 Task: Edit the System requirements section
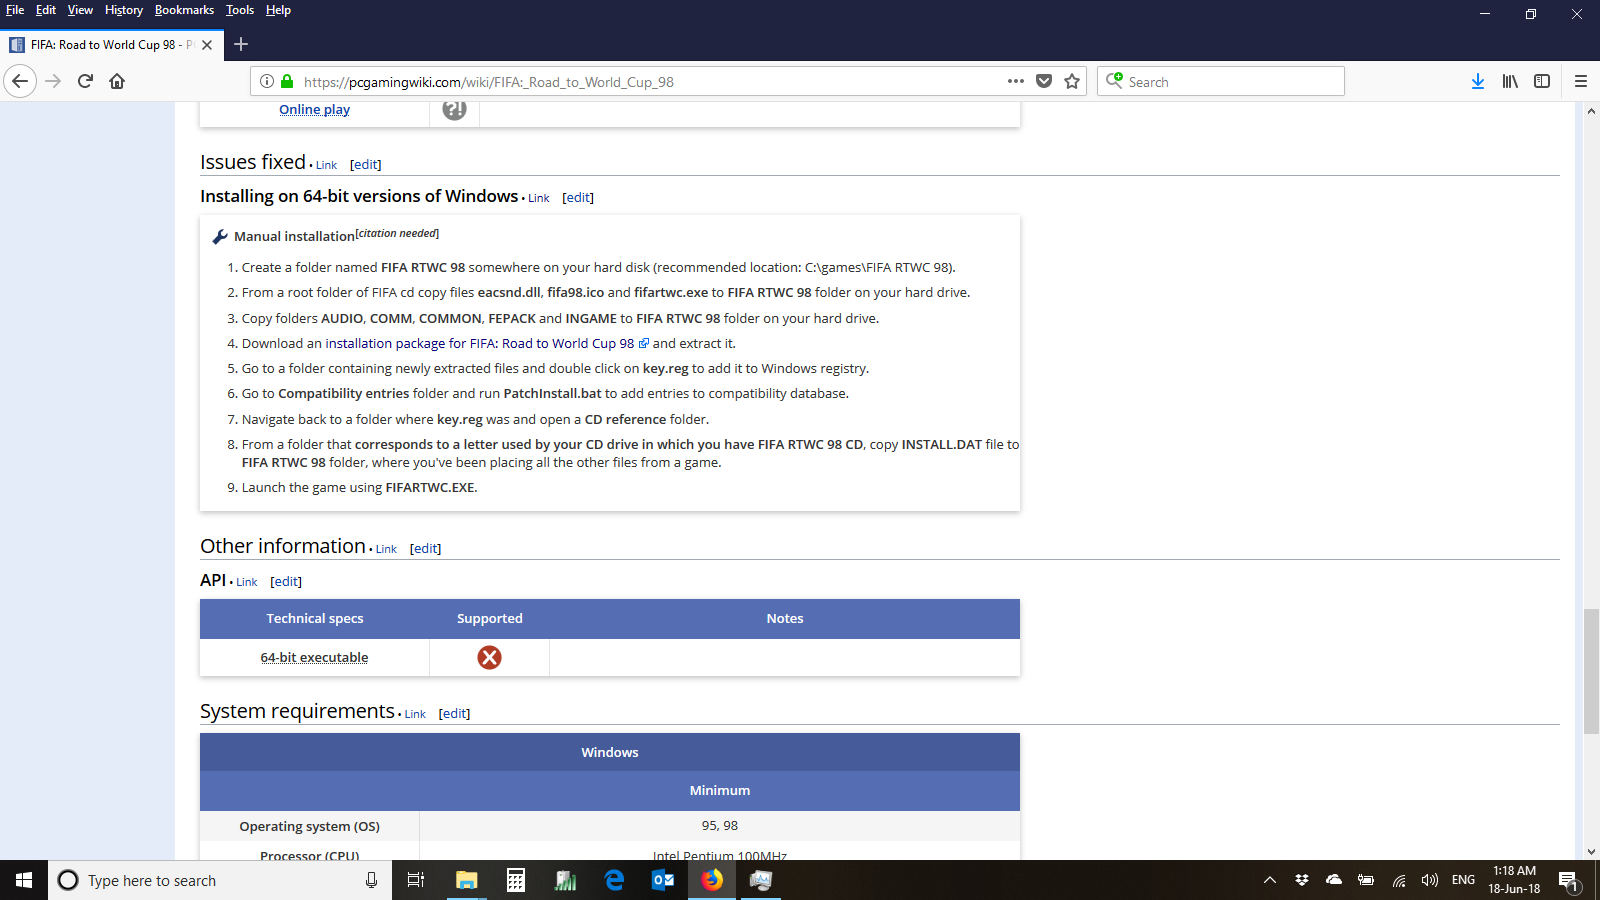click(x=454, y=713)
